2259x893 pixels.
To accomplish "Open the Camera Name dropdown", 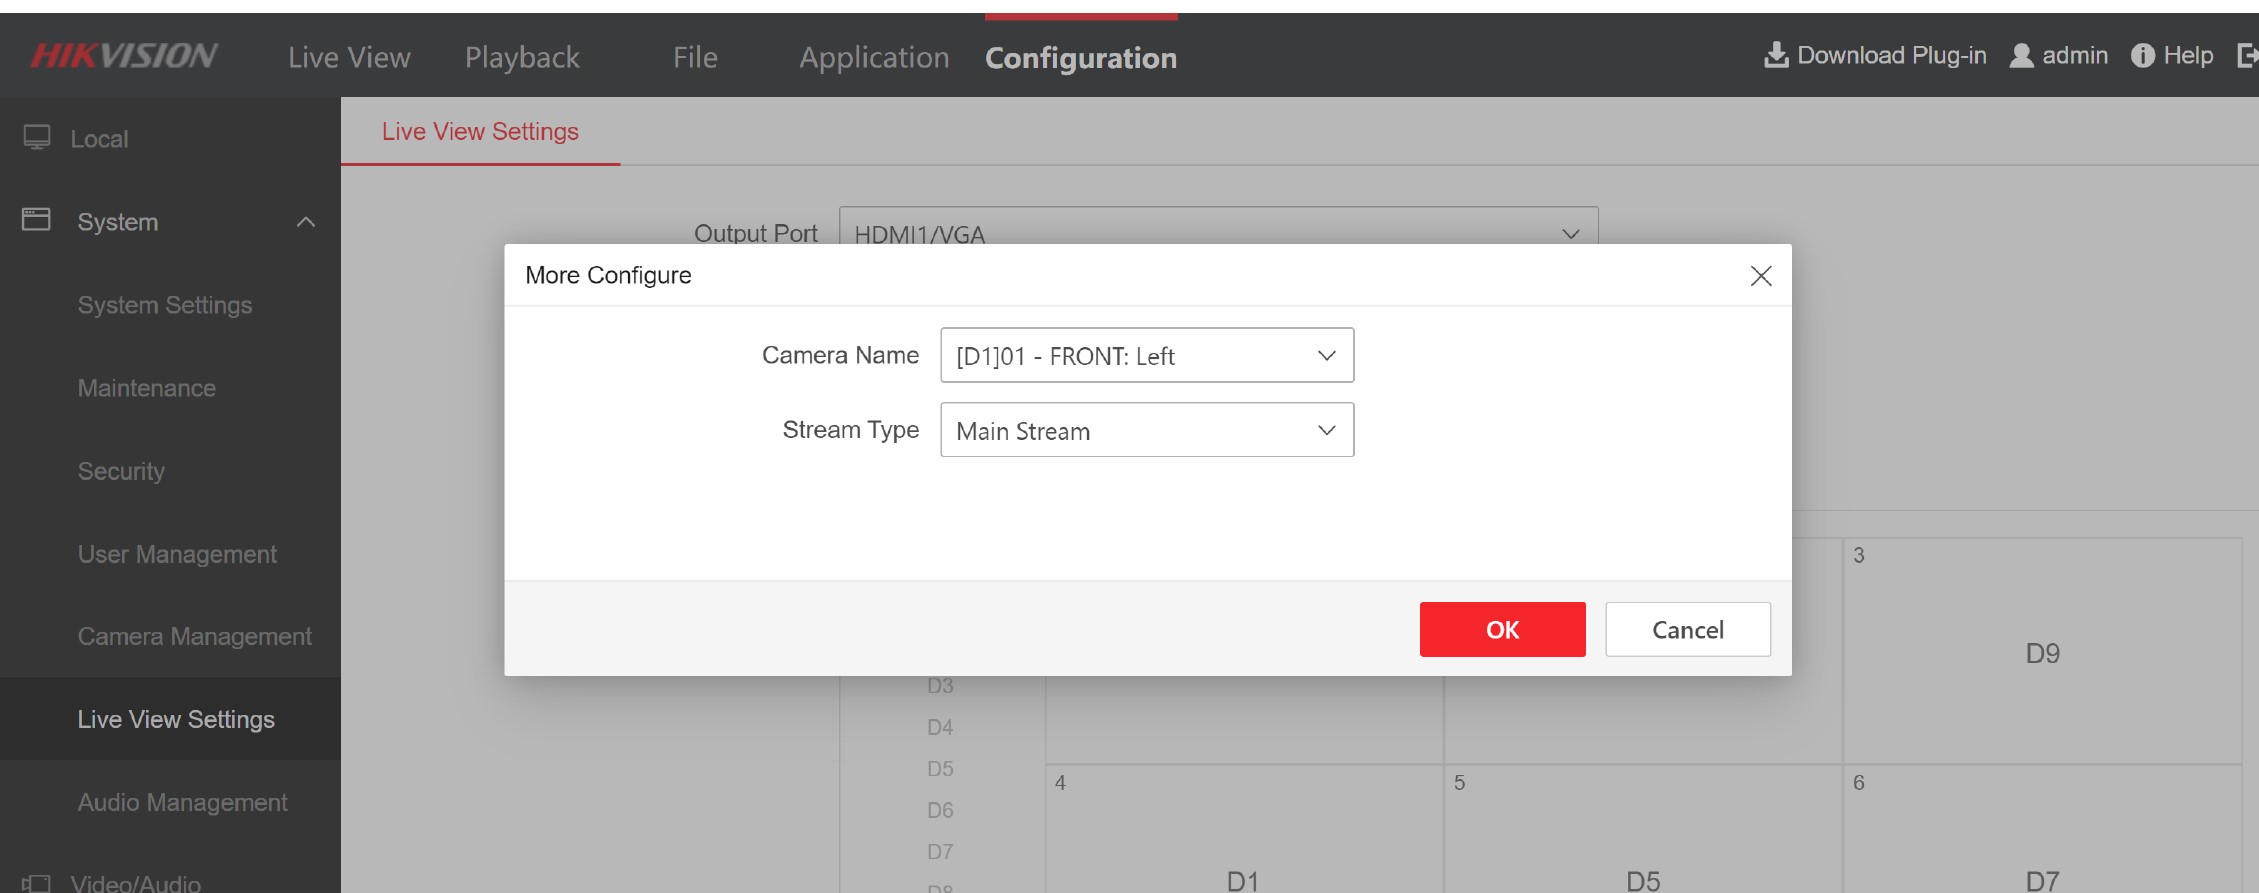I will click(1146, 355).
